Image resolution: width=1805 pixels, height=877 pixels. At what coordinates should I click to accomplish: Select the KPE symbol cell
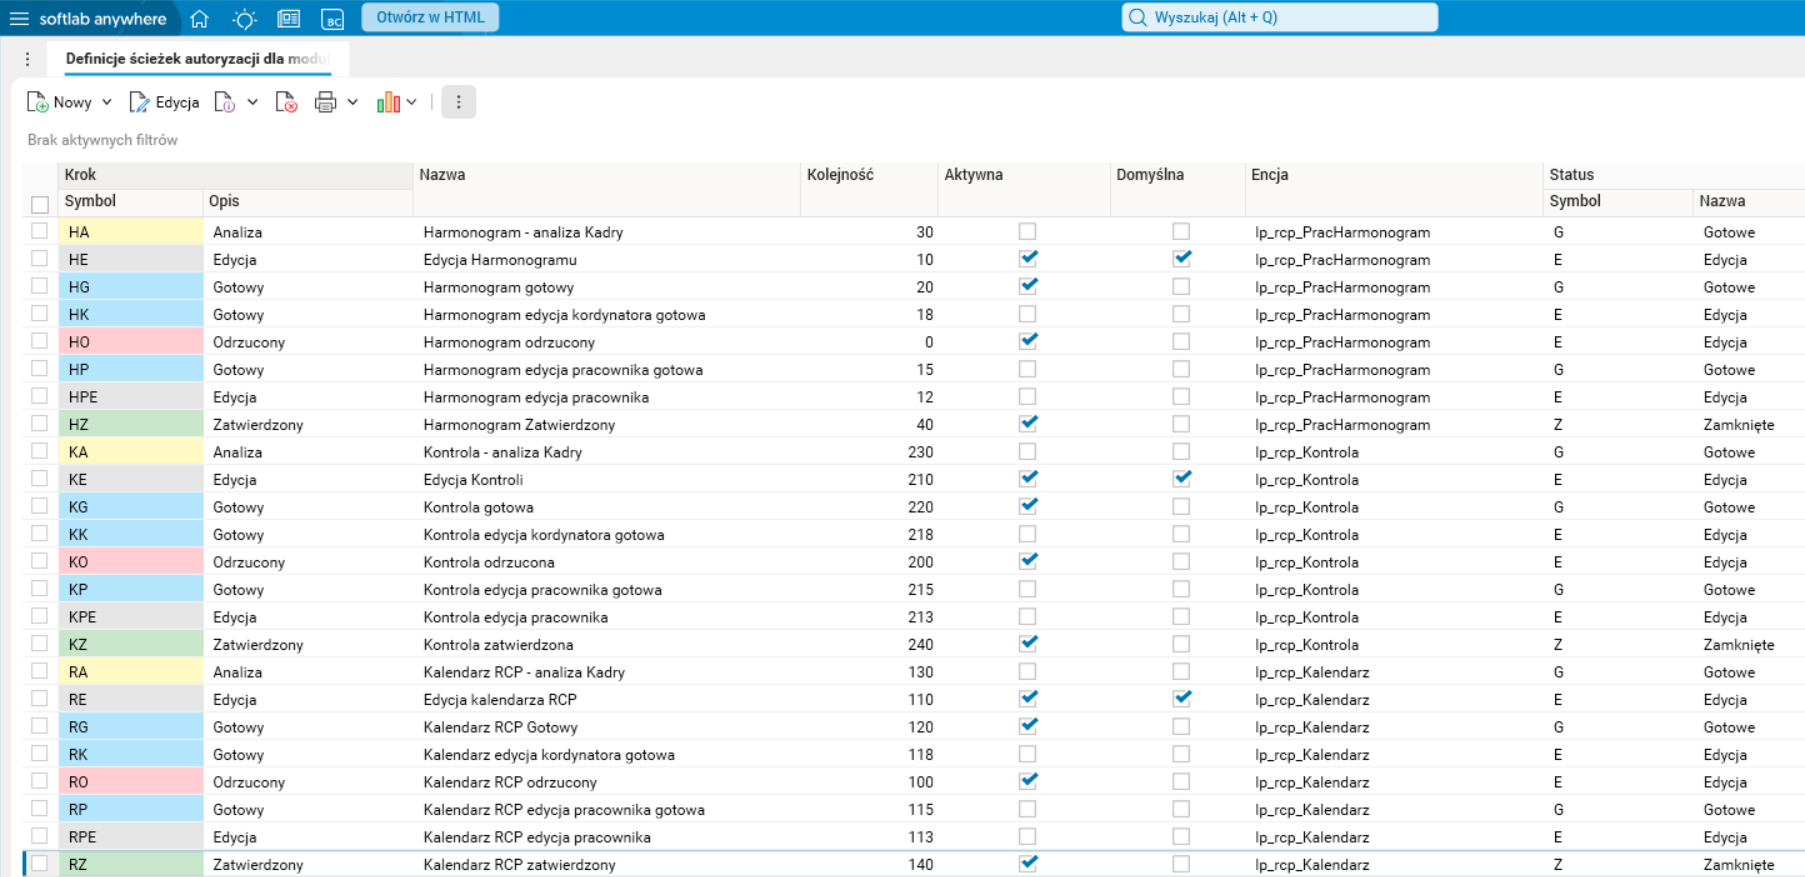[131, 617]
